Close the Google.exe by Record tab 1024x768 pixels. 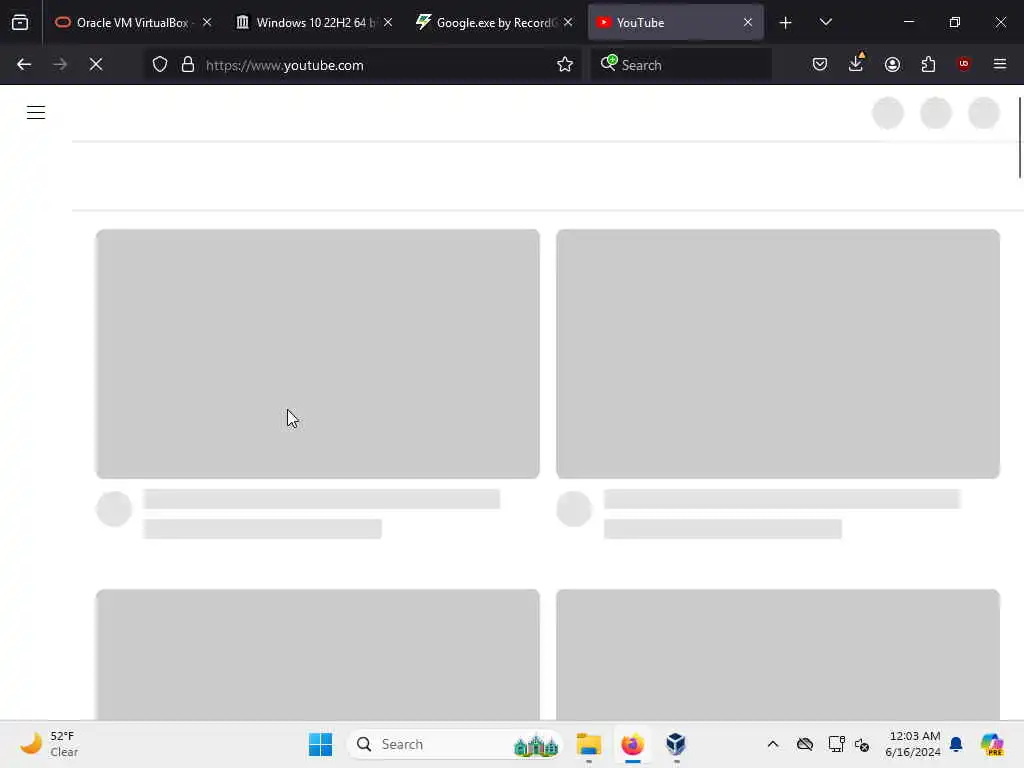click(568, 23)
